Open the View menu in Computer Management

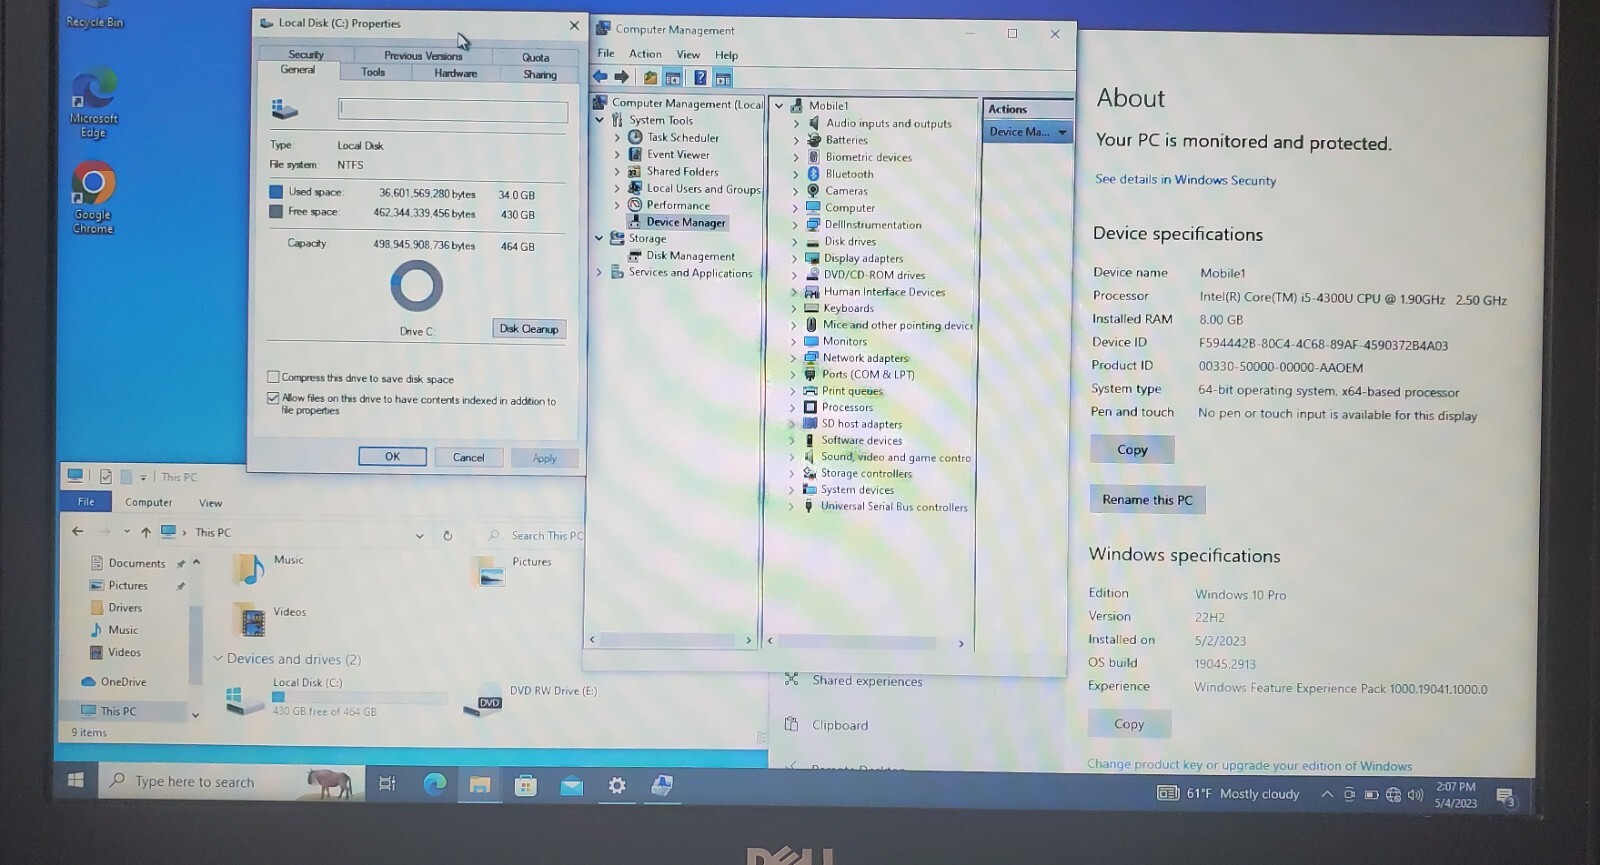688,55
